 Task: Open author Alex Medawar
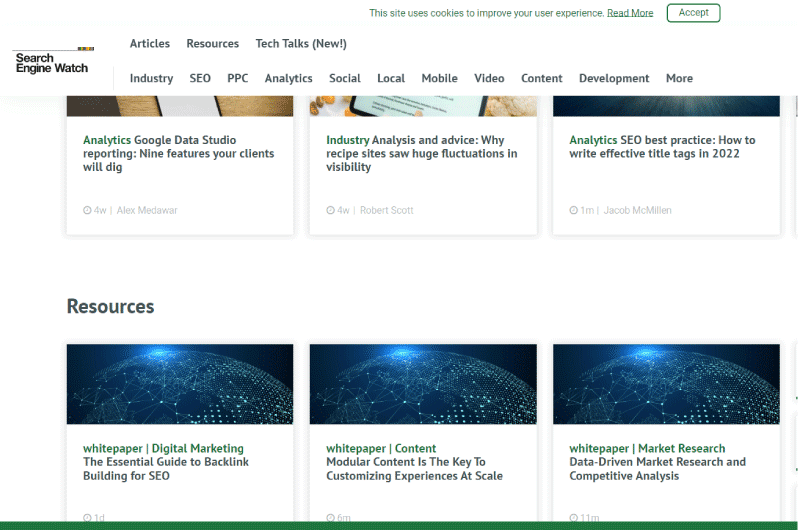pyautogui.click(x=147, y=210)
